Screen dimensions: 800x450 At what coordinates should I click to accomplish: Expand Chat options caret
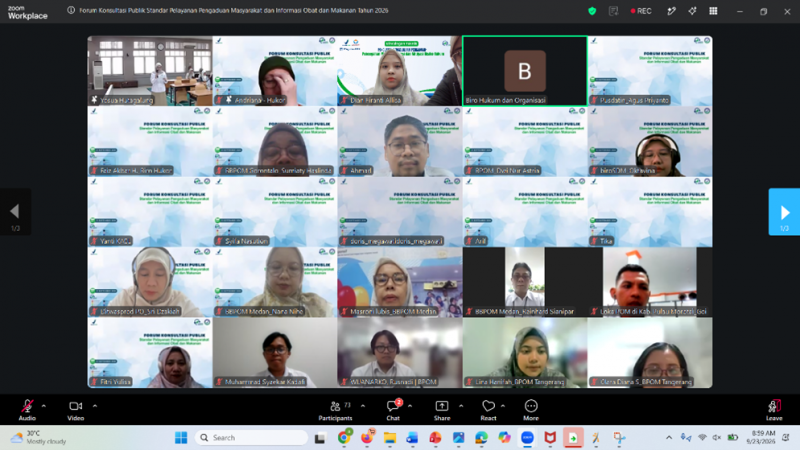410,406
